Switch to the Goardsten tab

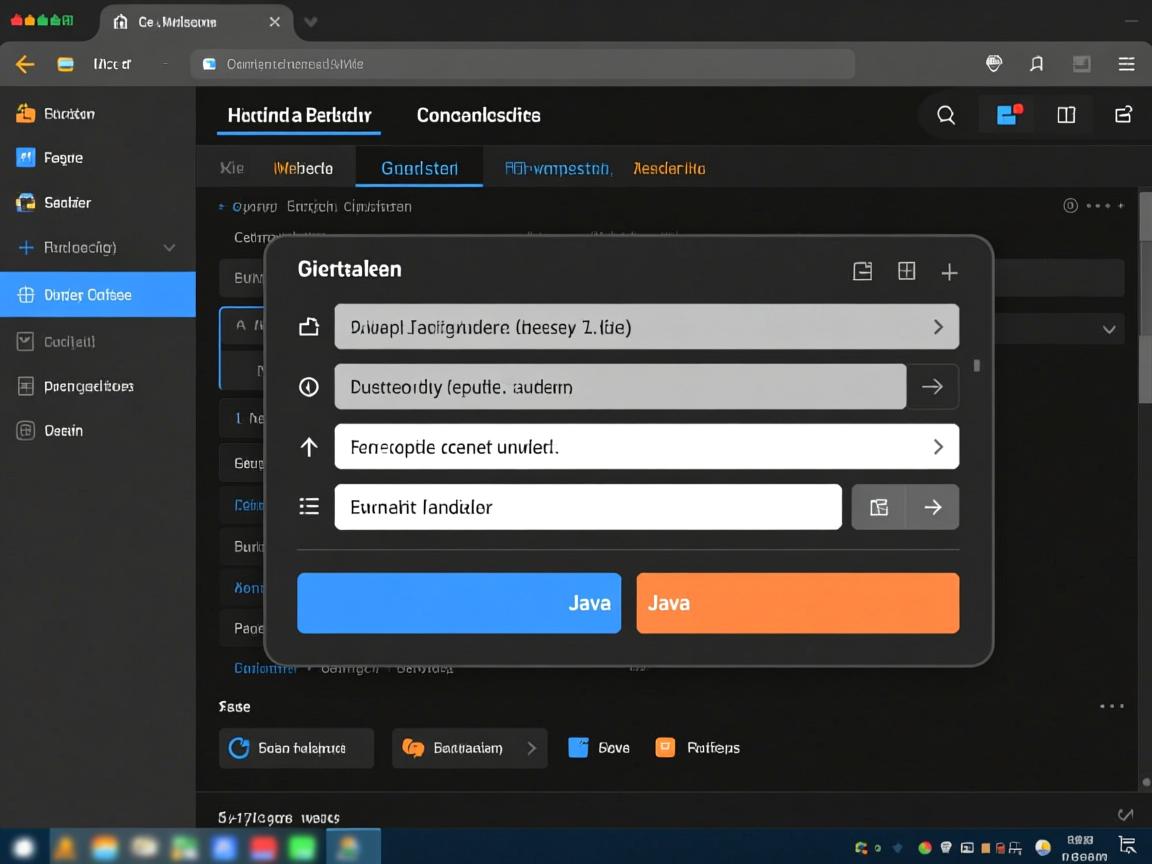click(x=419, y=168)
